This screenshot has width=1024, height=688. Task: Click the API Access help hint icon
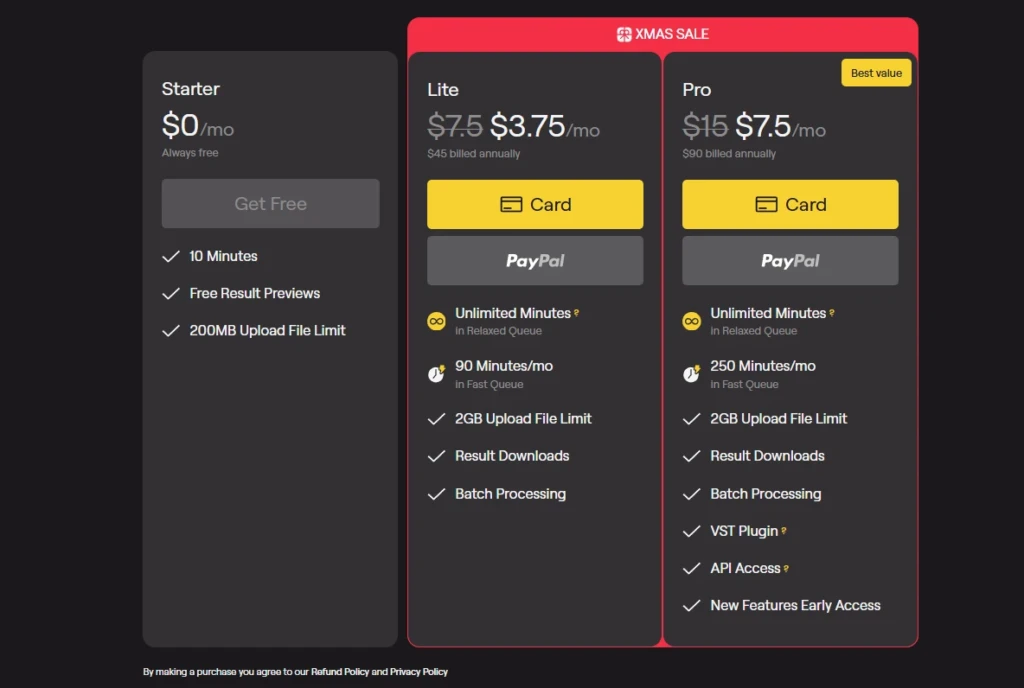pos(786,569)
